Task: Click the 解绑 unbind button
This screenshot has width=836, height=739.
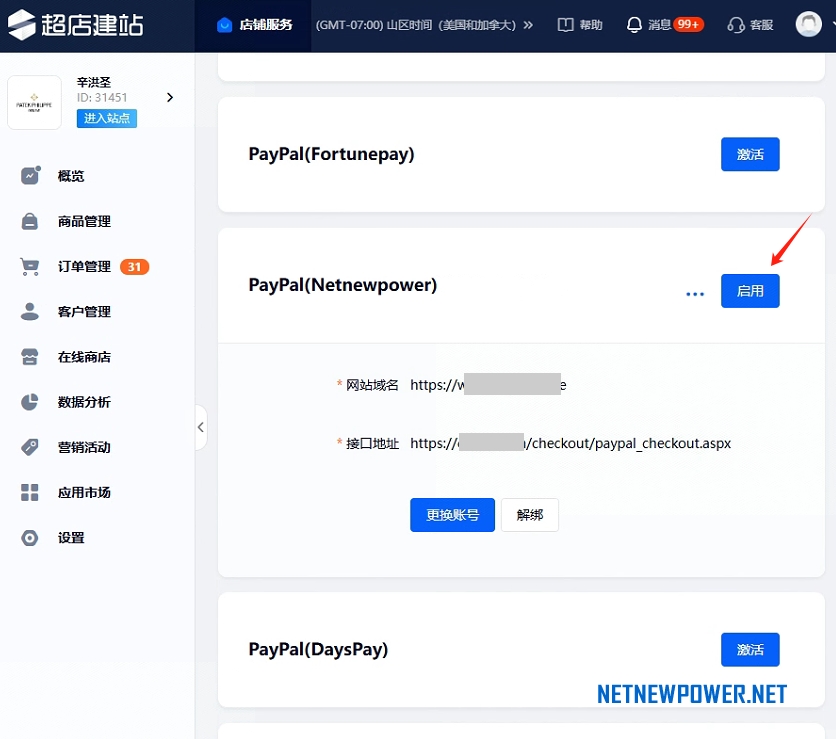Action: coord(529,515)
